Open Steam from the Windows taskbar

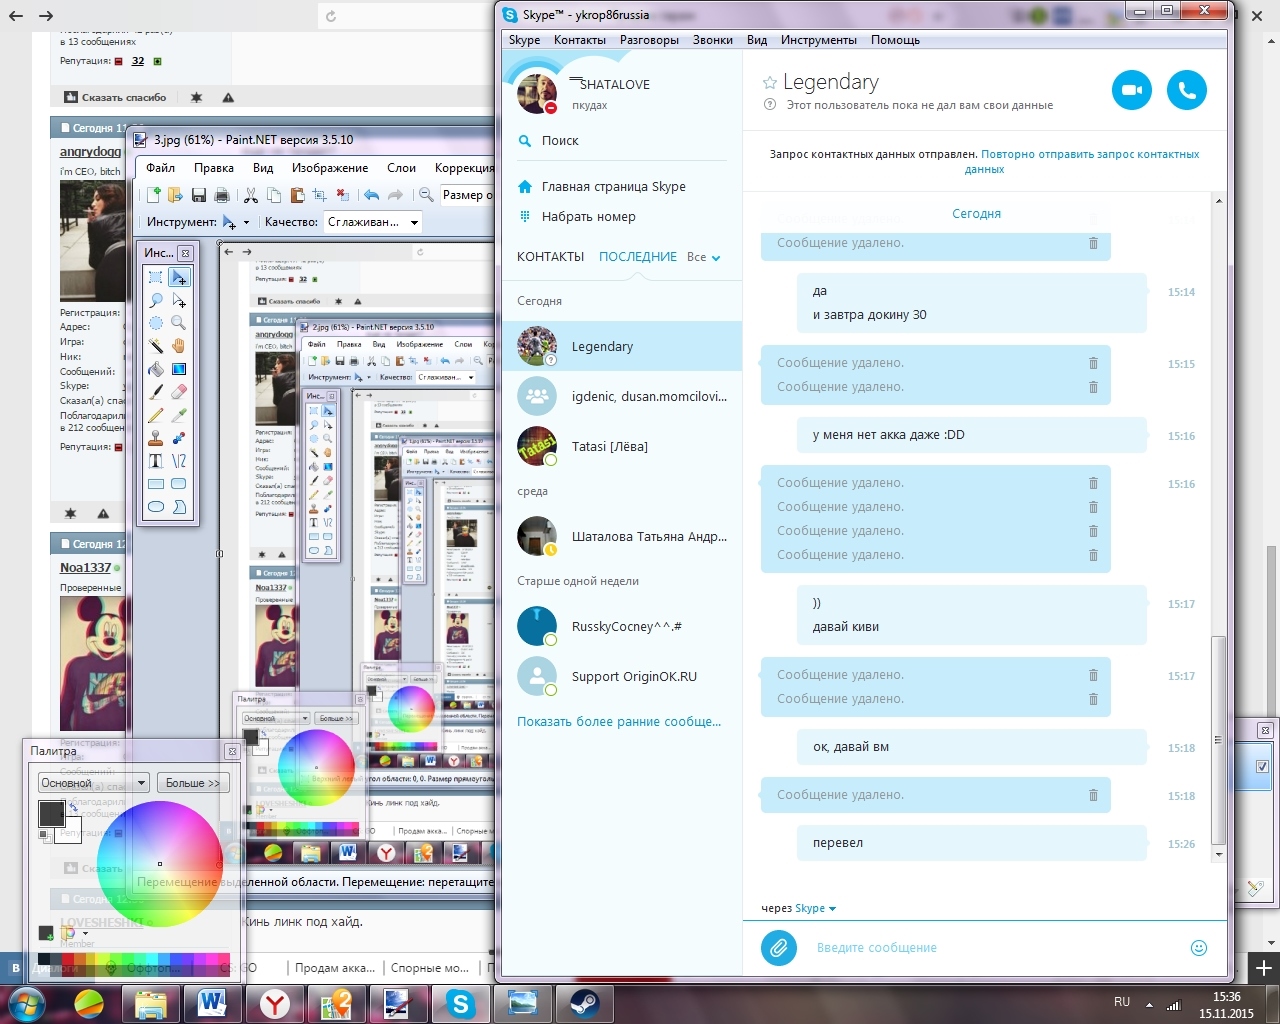(x=585, y=1003)
